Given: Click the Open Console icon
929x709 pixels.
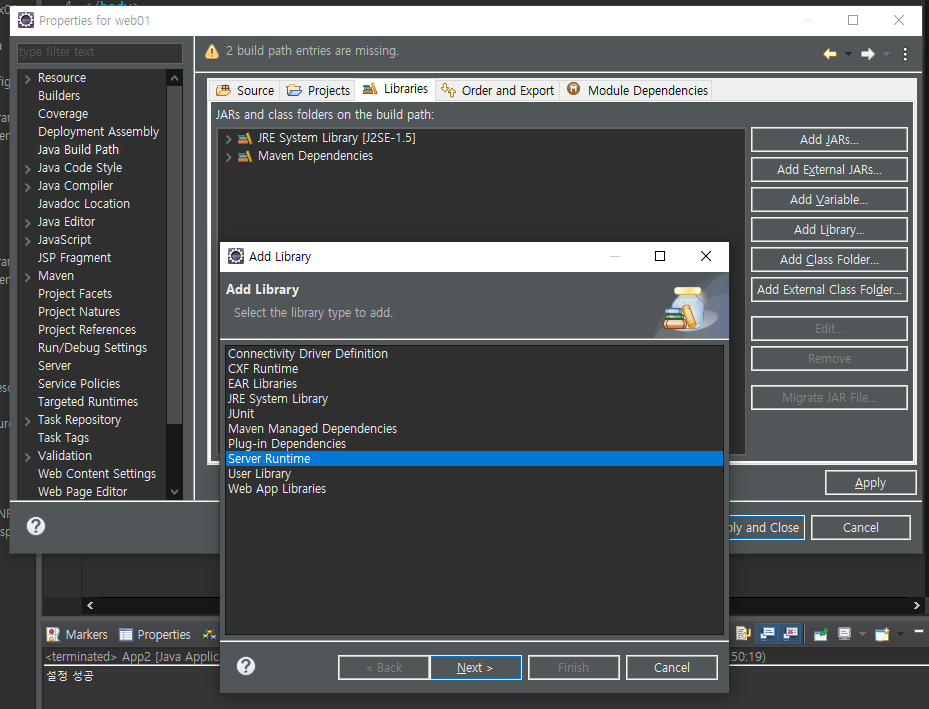Looking at the screenshot, I should point(882,634).
